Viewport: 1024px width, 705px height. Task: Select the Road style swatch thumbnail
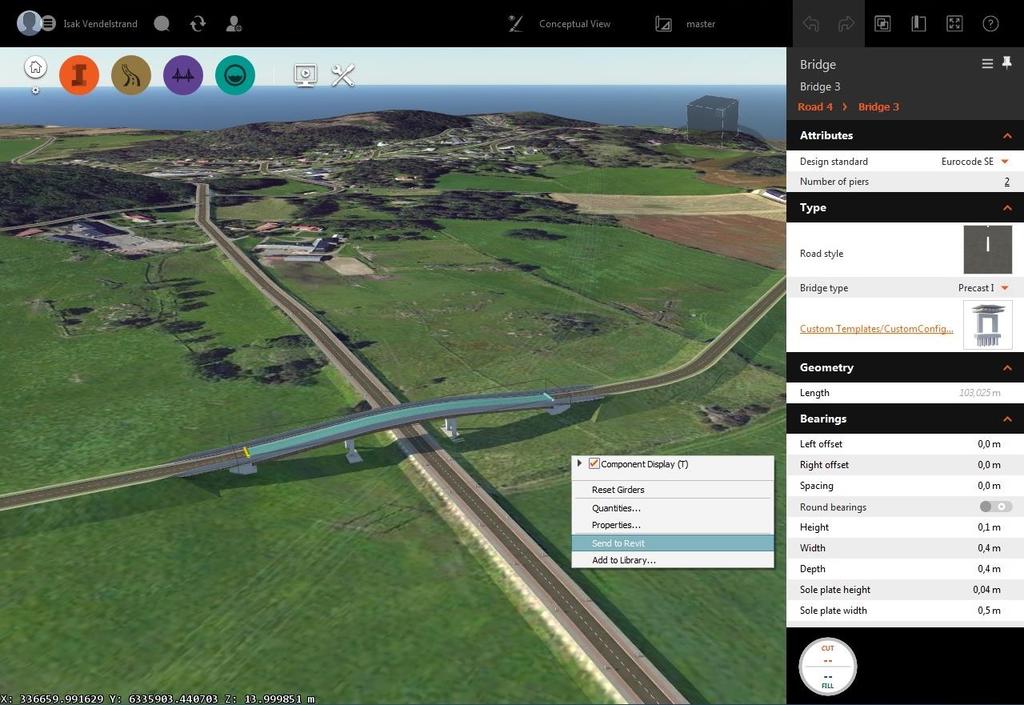(987, 249)
